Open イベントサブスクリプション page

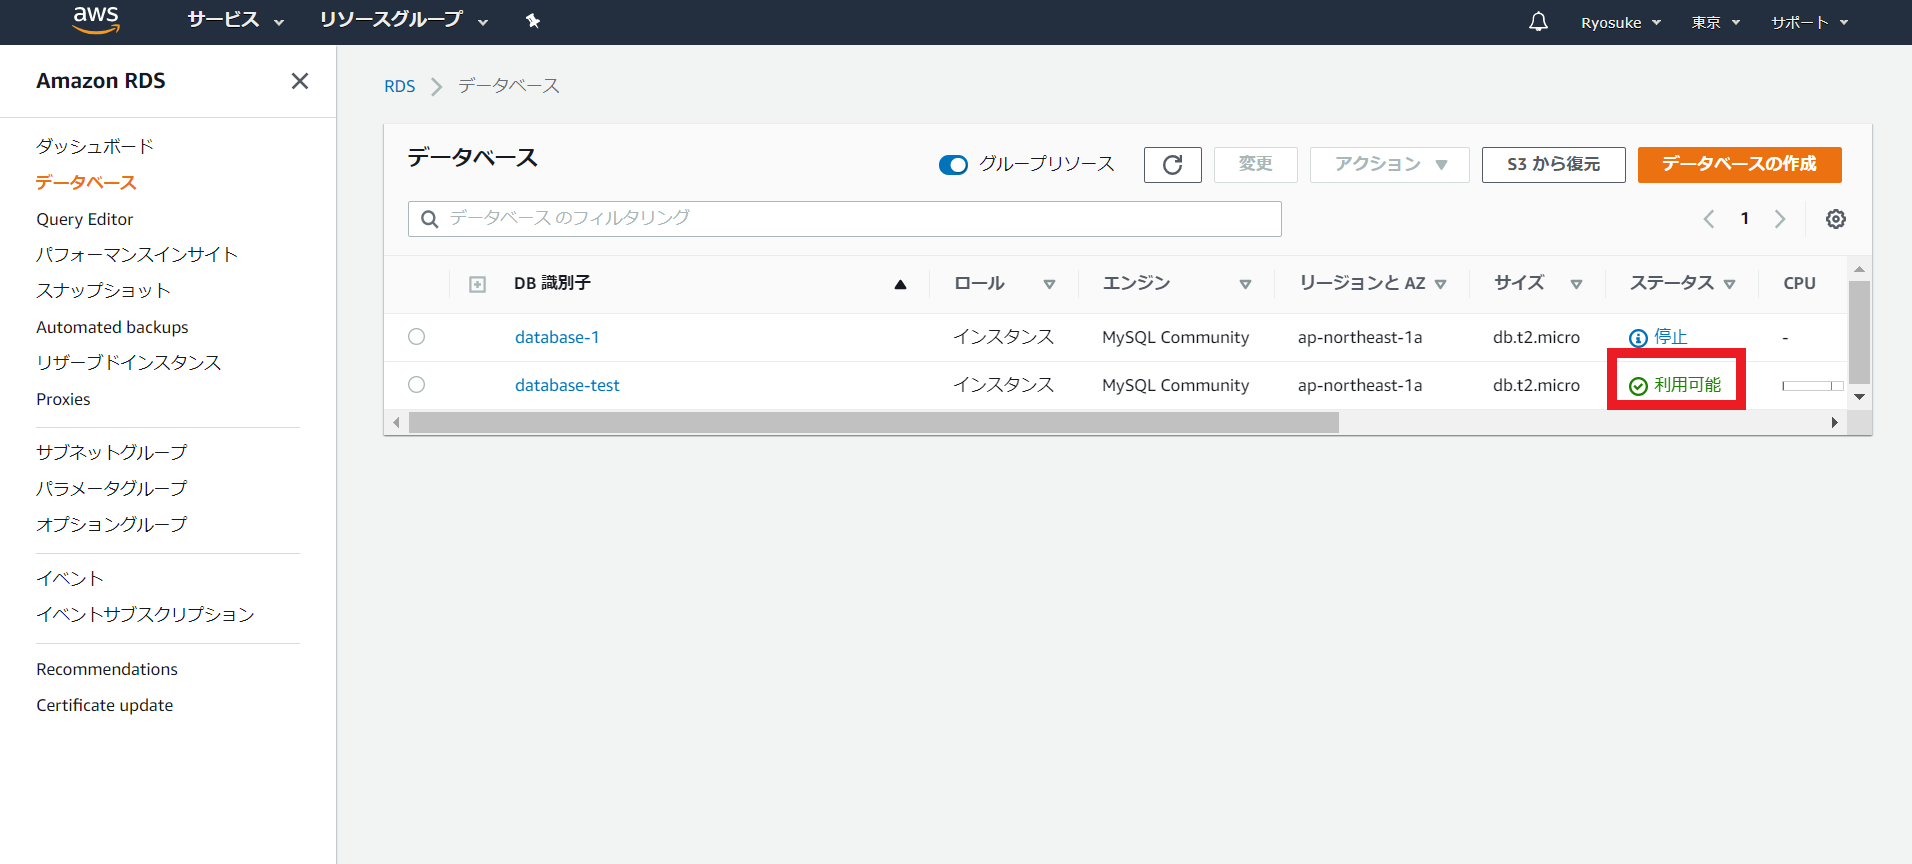tap(146, 614)
